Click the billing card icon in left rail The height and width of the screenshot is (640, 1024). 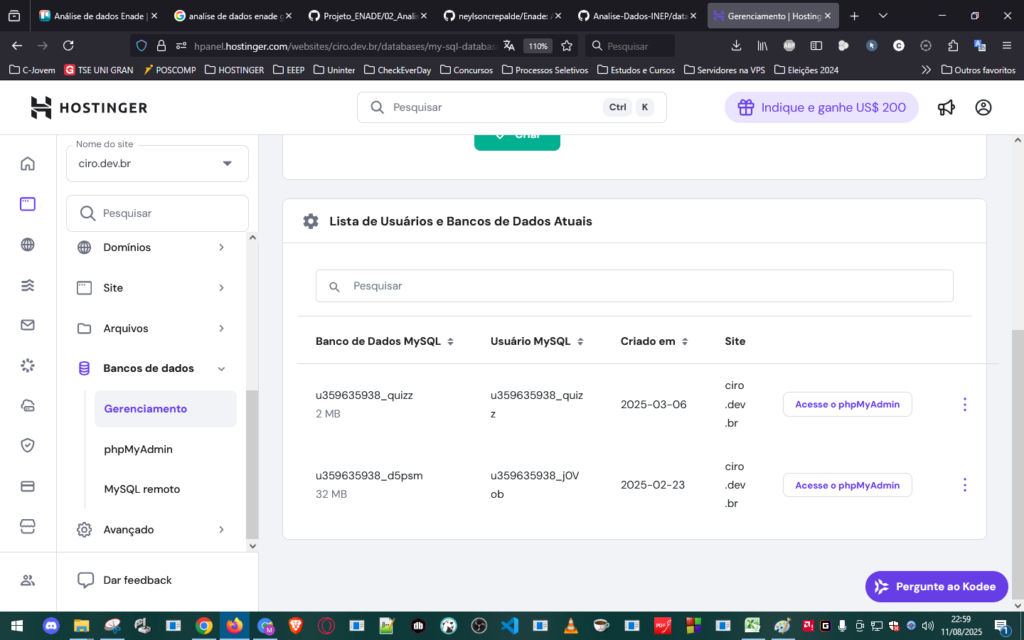28,486
